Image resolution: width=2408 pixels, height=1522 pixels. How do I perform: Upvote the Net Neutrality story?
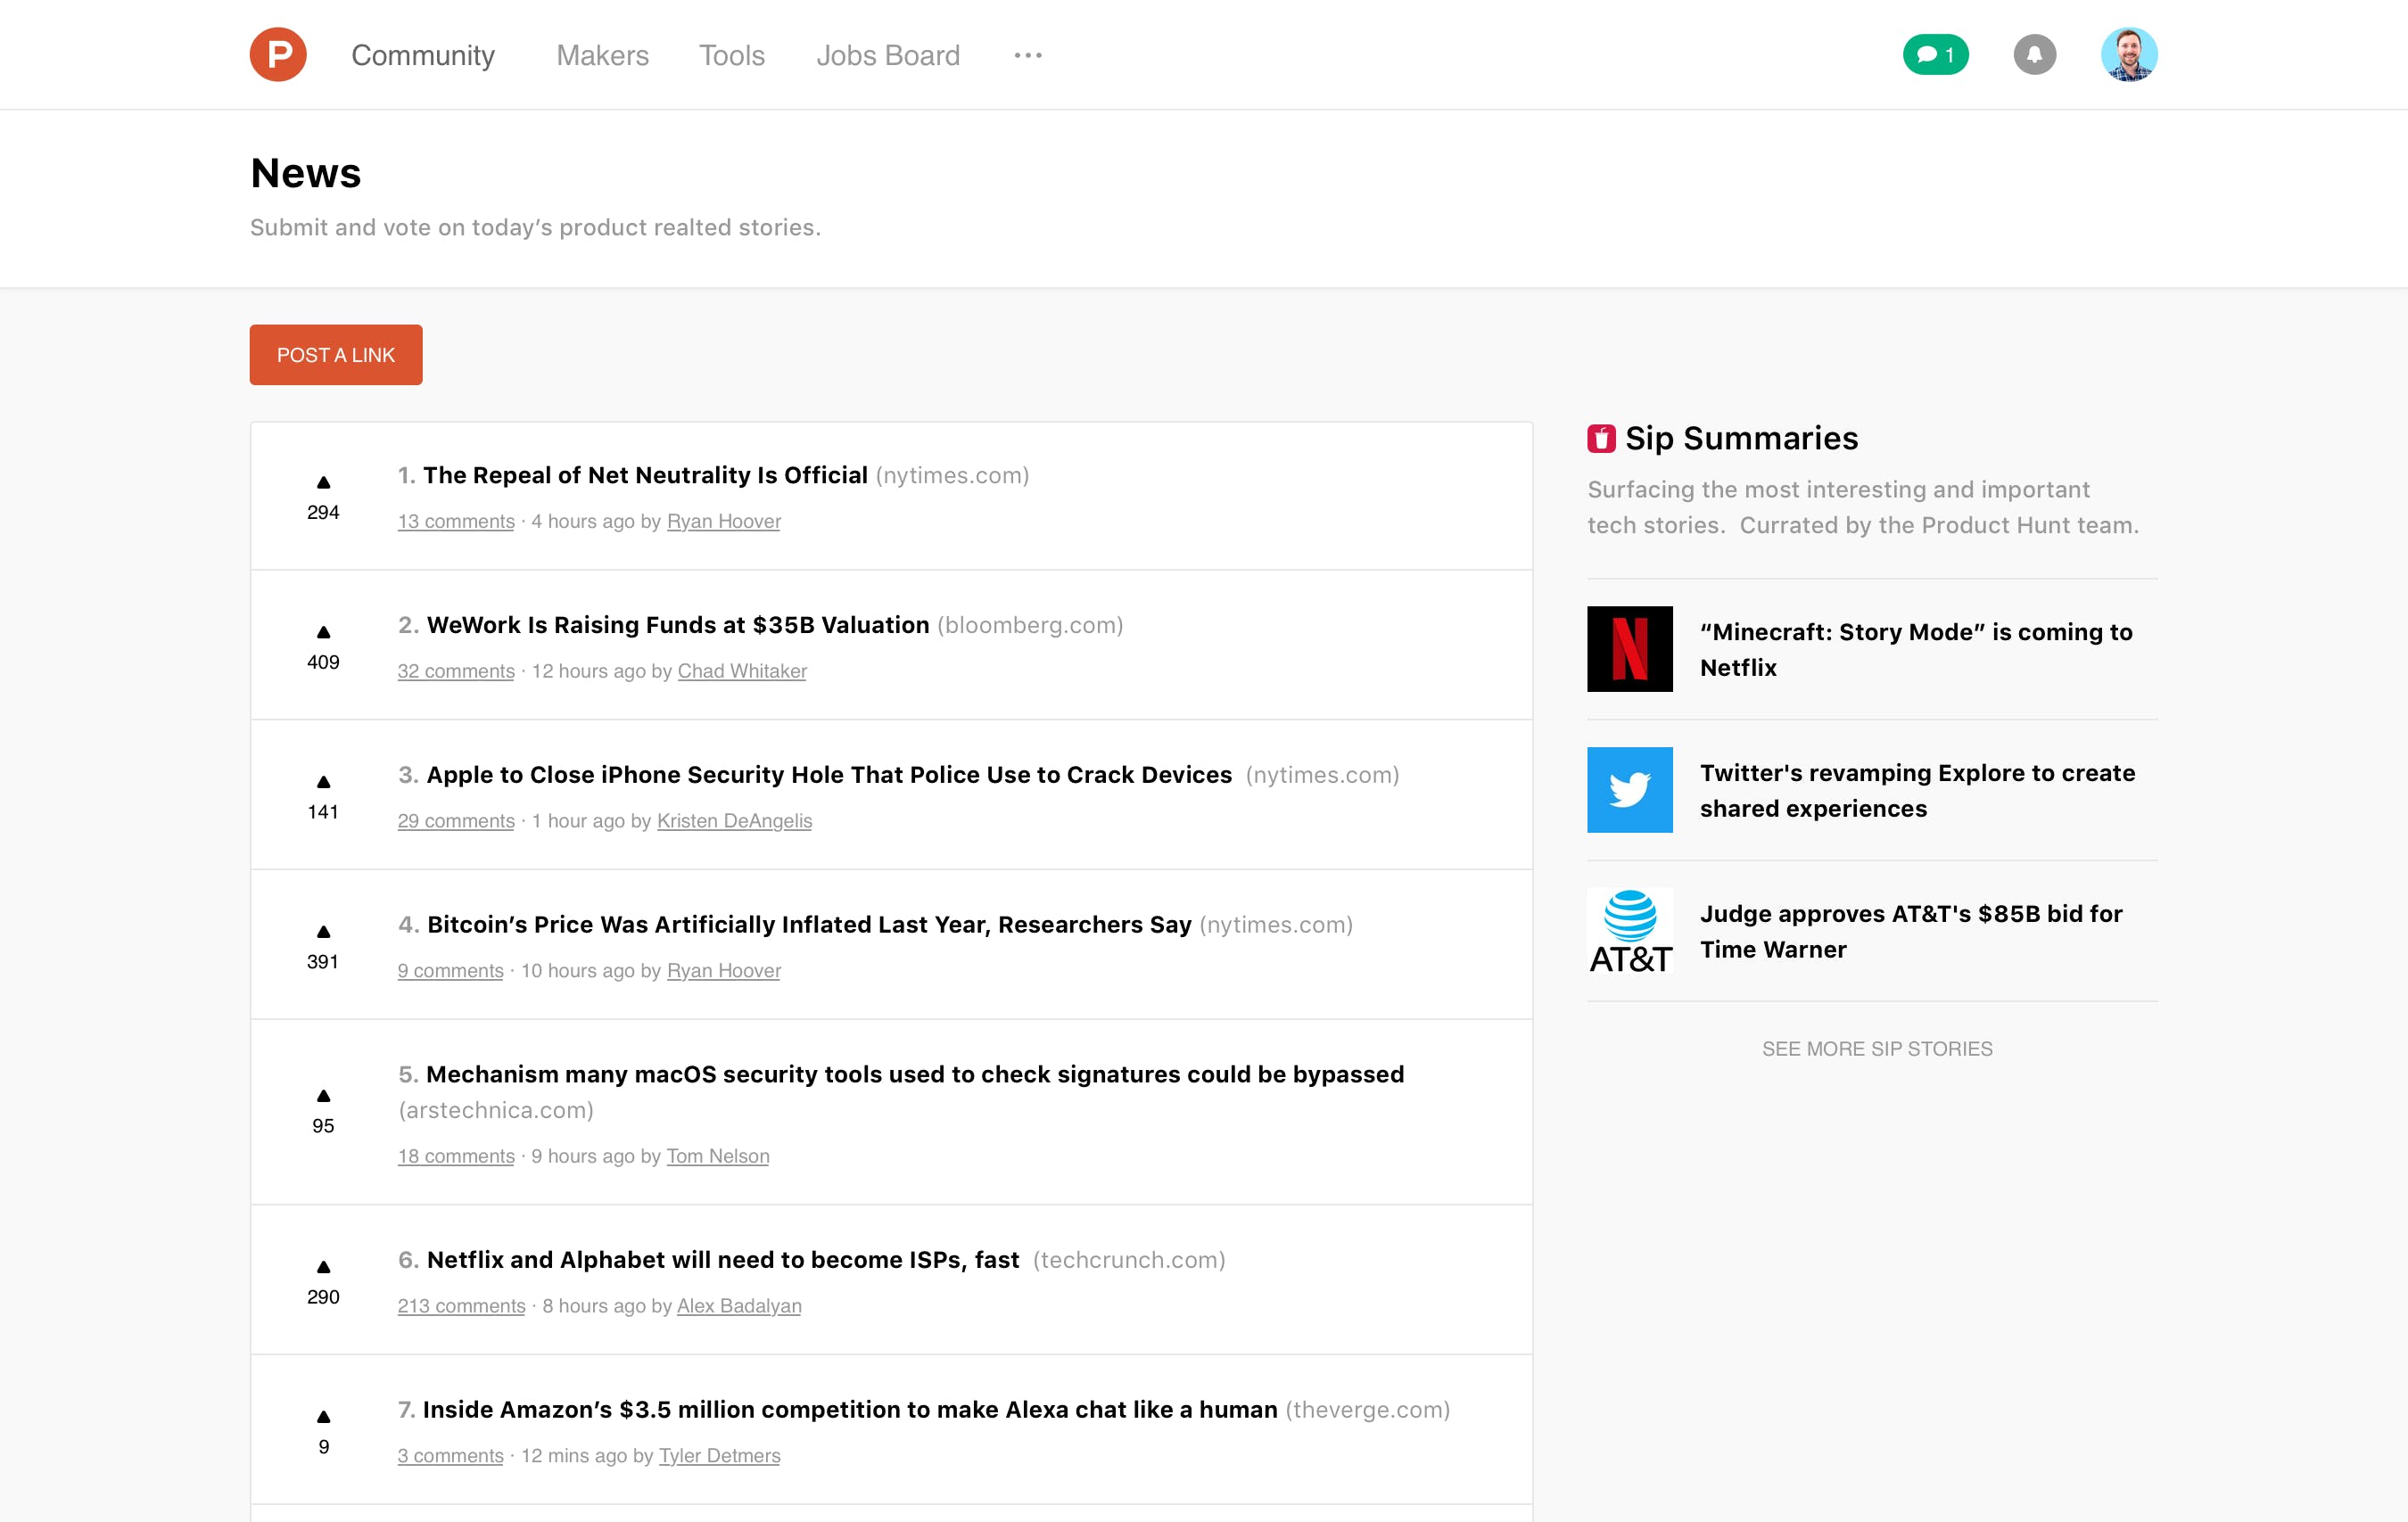pos(323,483)
